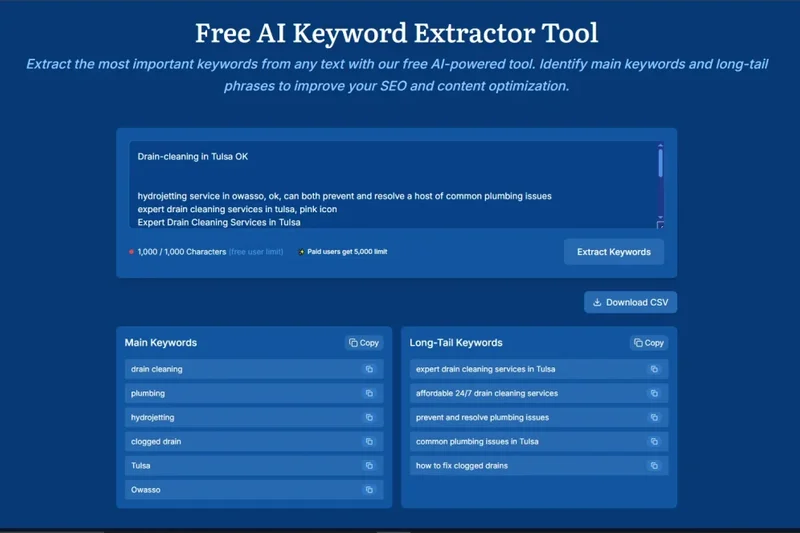This screenshot has height=533, width=800.
Task: Copy the 'drain cleaning' keyword icon
Action: pos(369,369)
